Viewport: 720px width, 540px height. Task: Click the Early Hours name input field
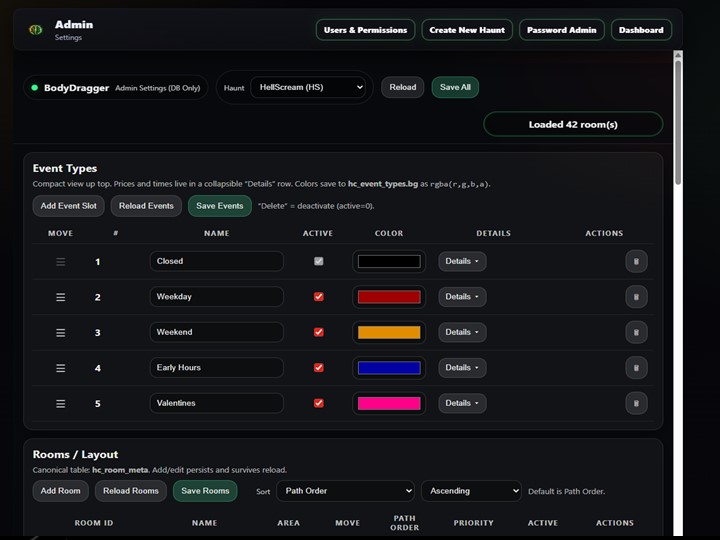pyautogui.click(x=216, y=367)
